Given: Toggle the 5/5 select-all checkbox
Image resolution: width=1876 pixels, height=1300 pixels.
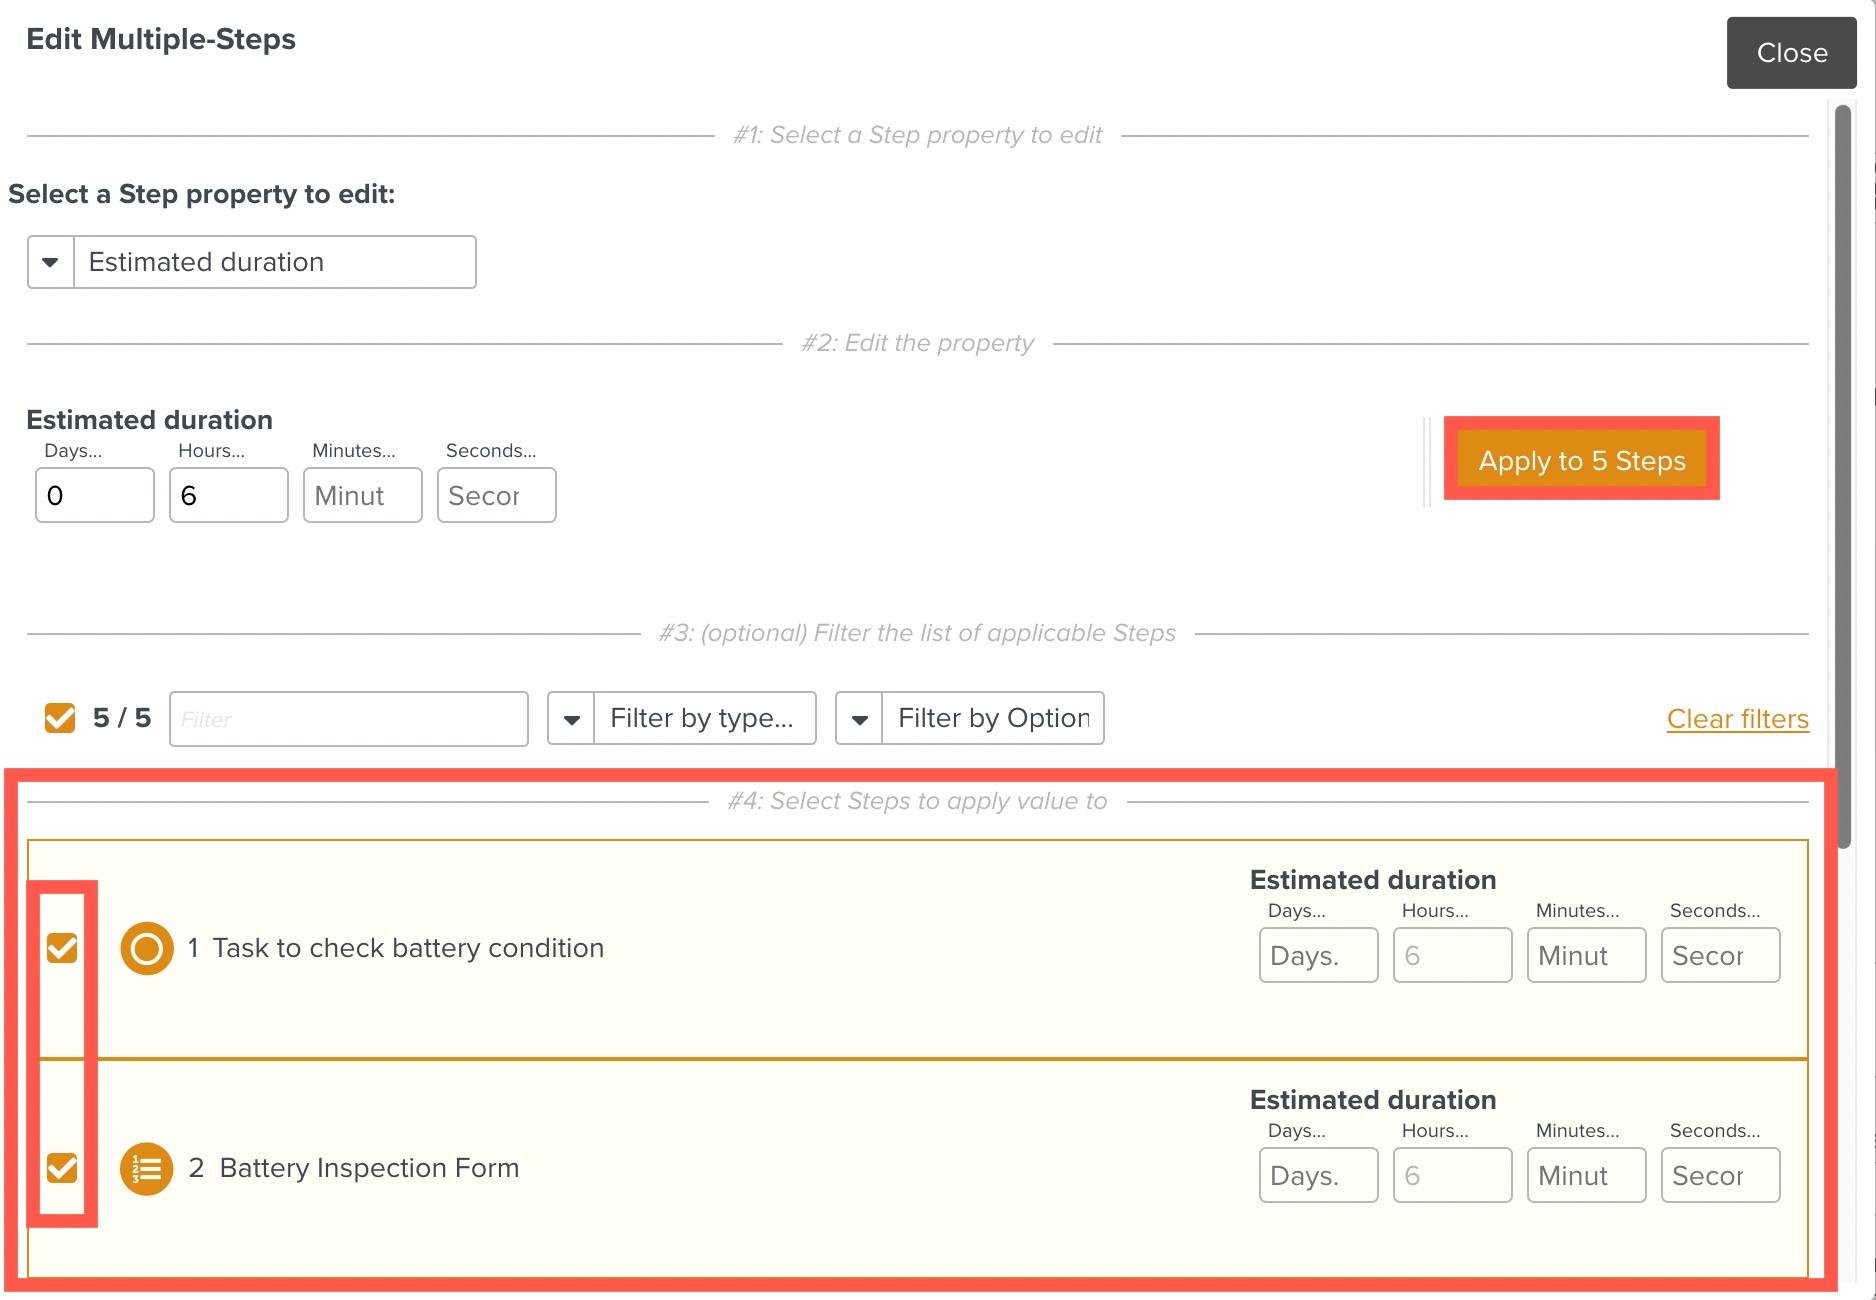Looking at the screenshot, I should (x=60, y=718).
